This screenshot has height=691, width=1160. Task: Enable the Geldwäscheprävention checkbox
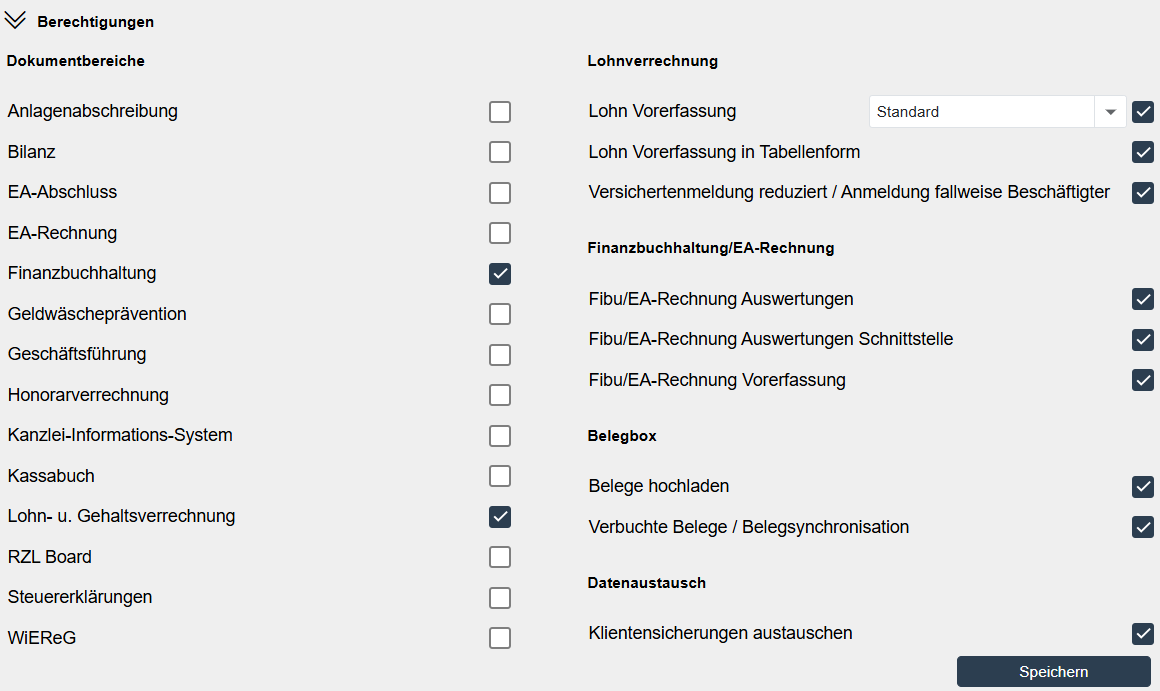500,314
